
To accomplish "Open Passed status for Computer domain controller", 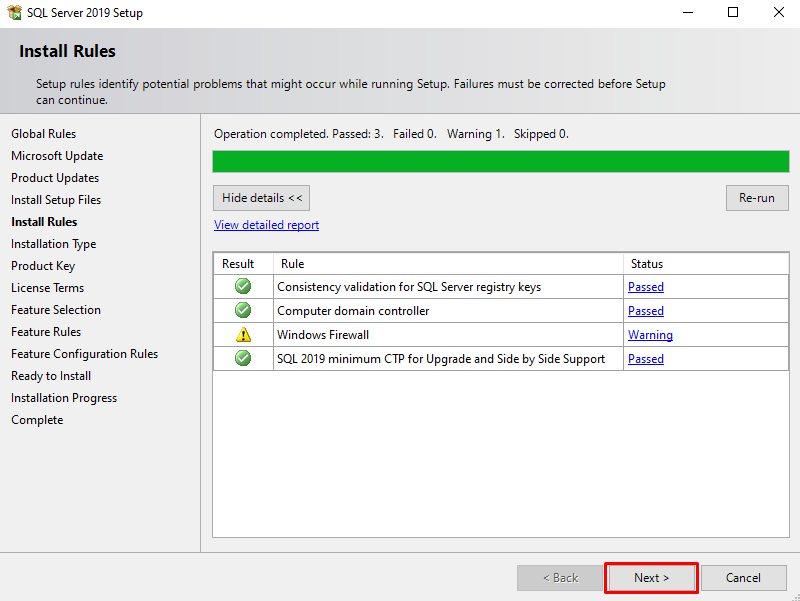I will (x=645, y=311).
